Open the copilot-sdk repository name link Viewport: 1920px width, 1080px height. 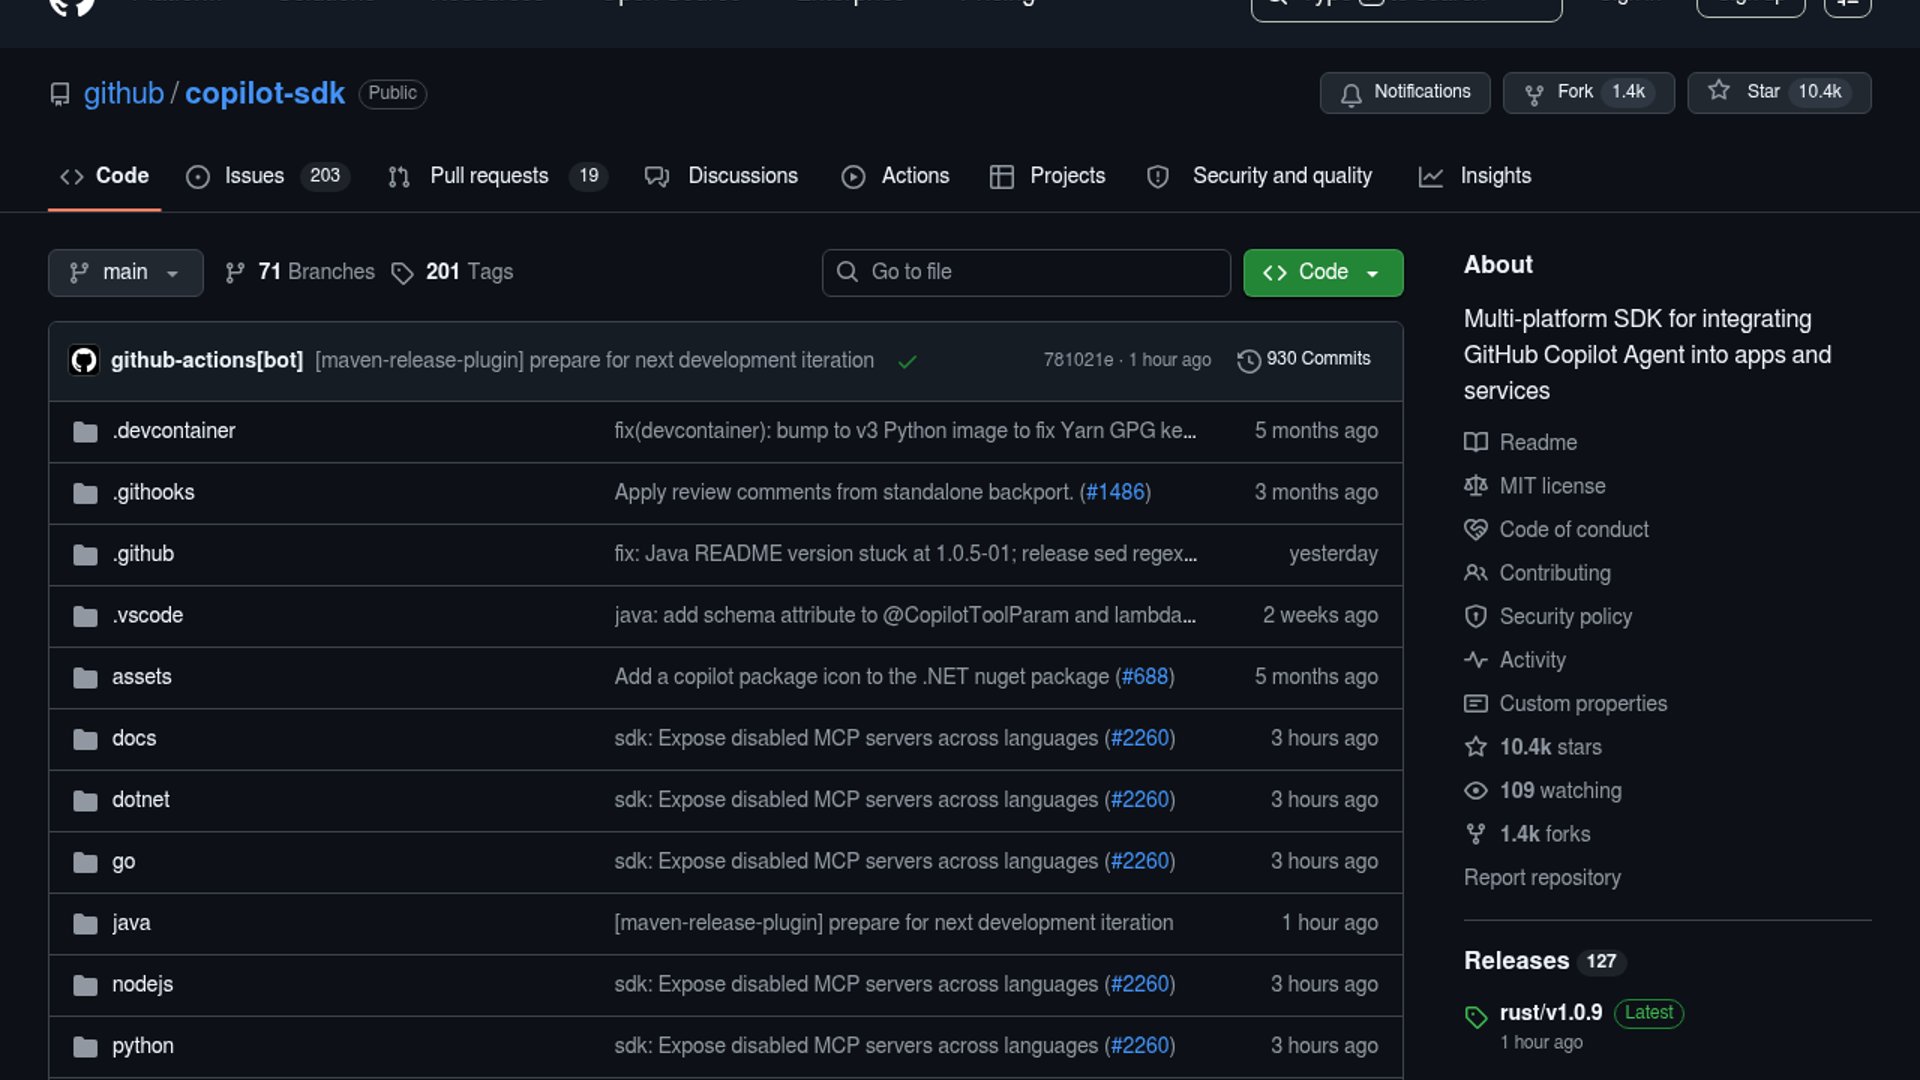[x=265, y=93]
